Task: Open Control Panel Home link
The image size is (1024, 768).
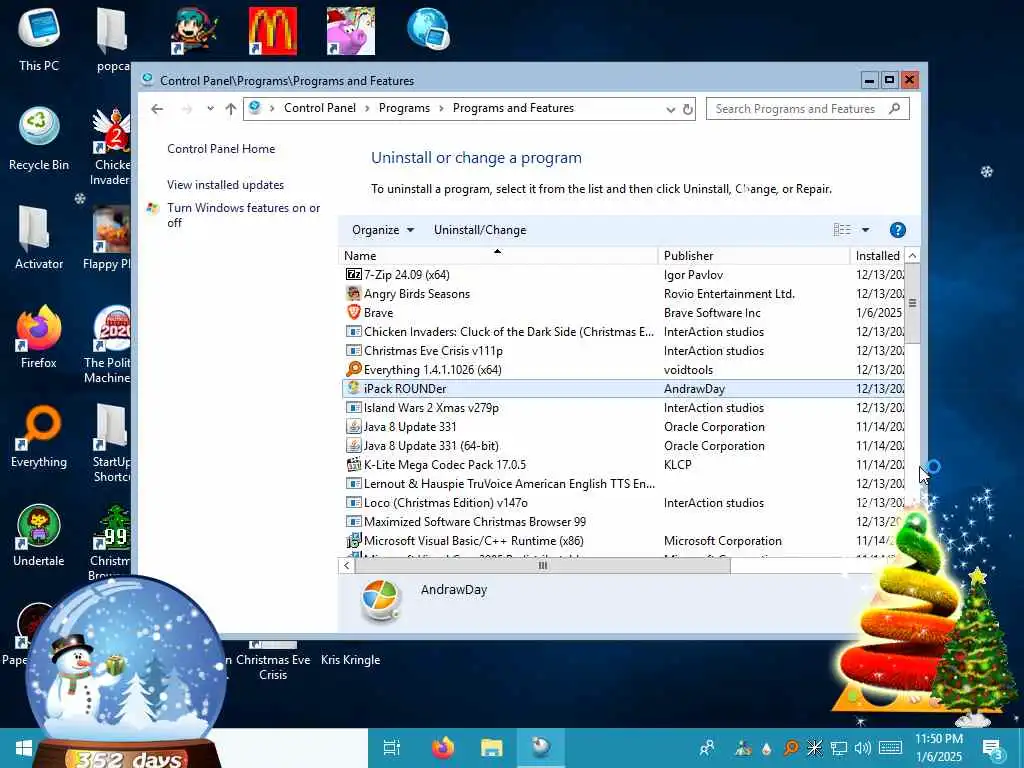Action: click(x=221, y=149)
